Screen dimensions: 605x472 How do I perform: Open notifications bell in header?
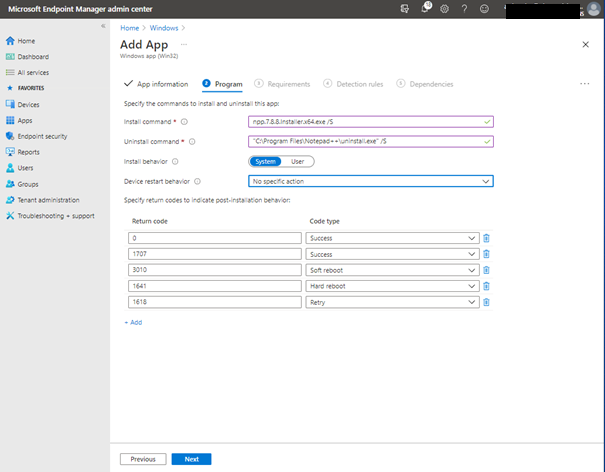tap(425, 8)
